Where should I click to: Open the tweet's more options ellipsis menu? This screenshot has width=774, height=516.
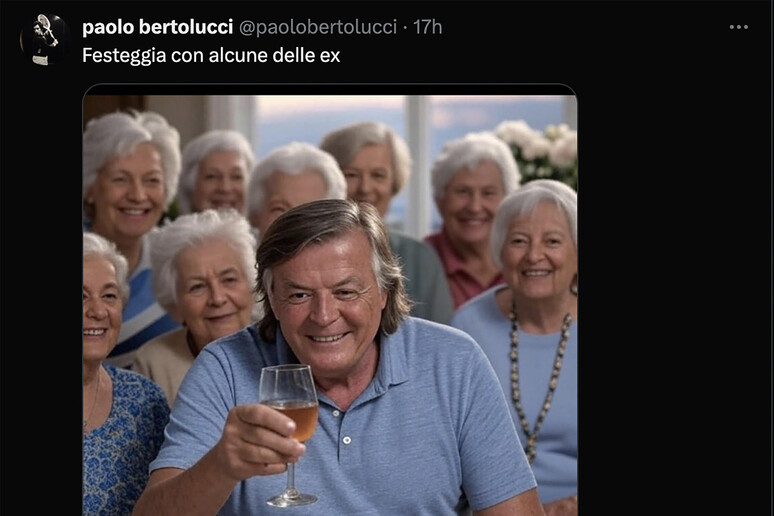pos(739,27)
